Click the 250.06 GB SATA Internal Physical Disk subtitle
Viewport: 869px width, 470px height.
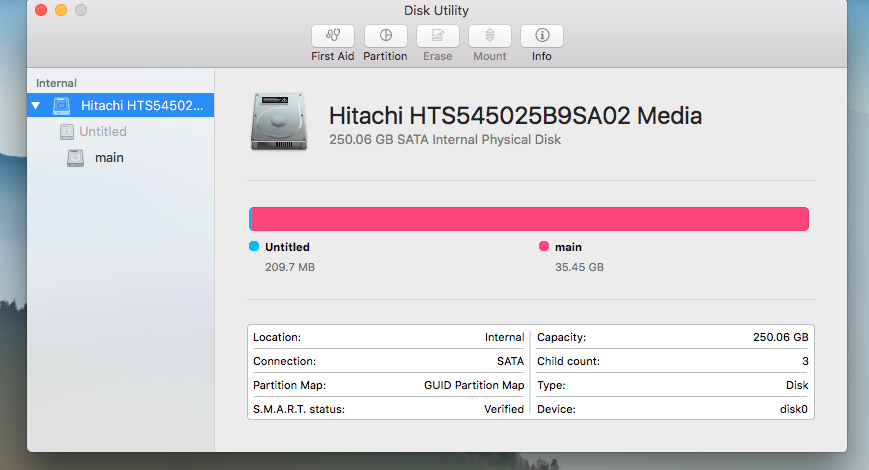(445, 140)
